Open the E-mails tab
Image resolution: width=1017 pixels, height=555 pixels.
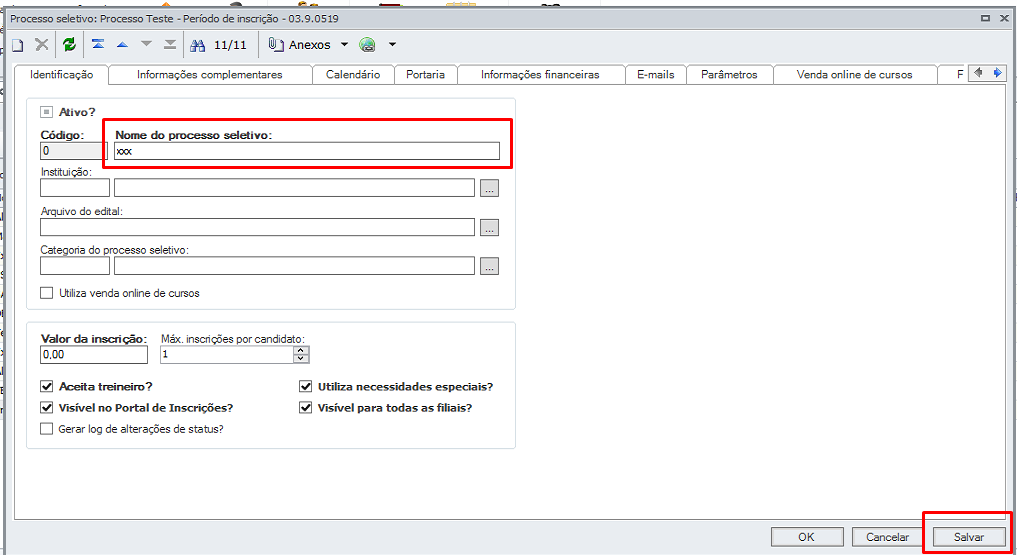coord(656,75)
